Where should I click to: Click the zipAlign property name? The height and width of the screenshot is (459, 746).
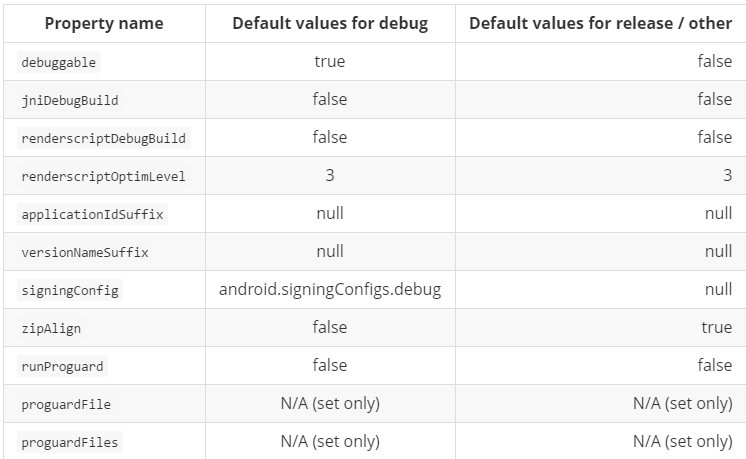51,328
